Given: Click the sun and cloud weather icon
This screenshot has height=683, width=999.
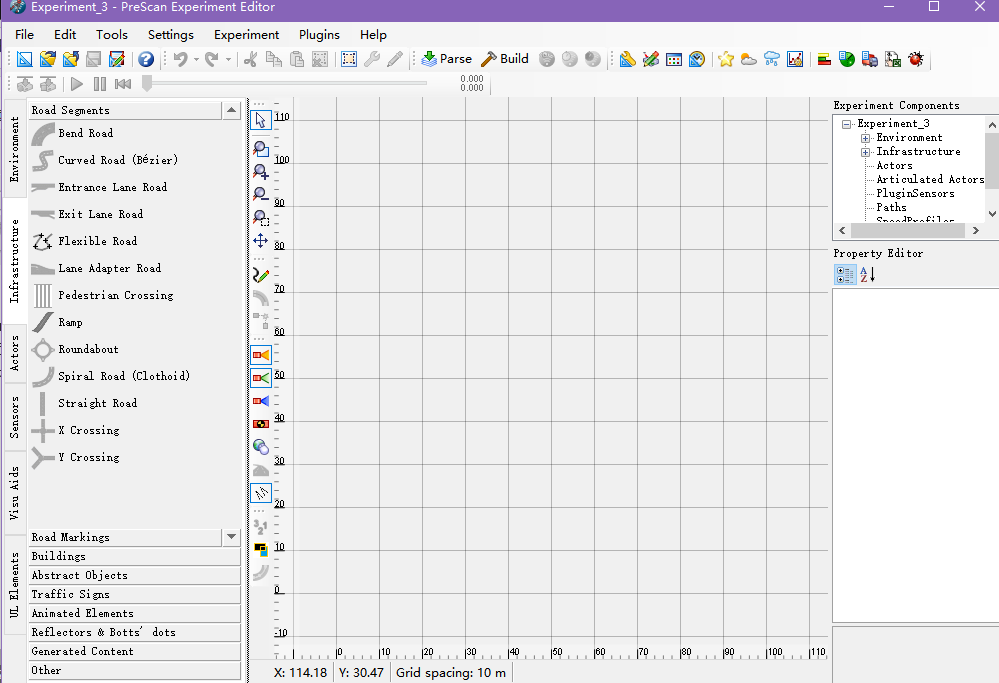Looking at the screenshot, I should click(749, 59).
